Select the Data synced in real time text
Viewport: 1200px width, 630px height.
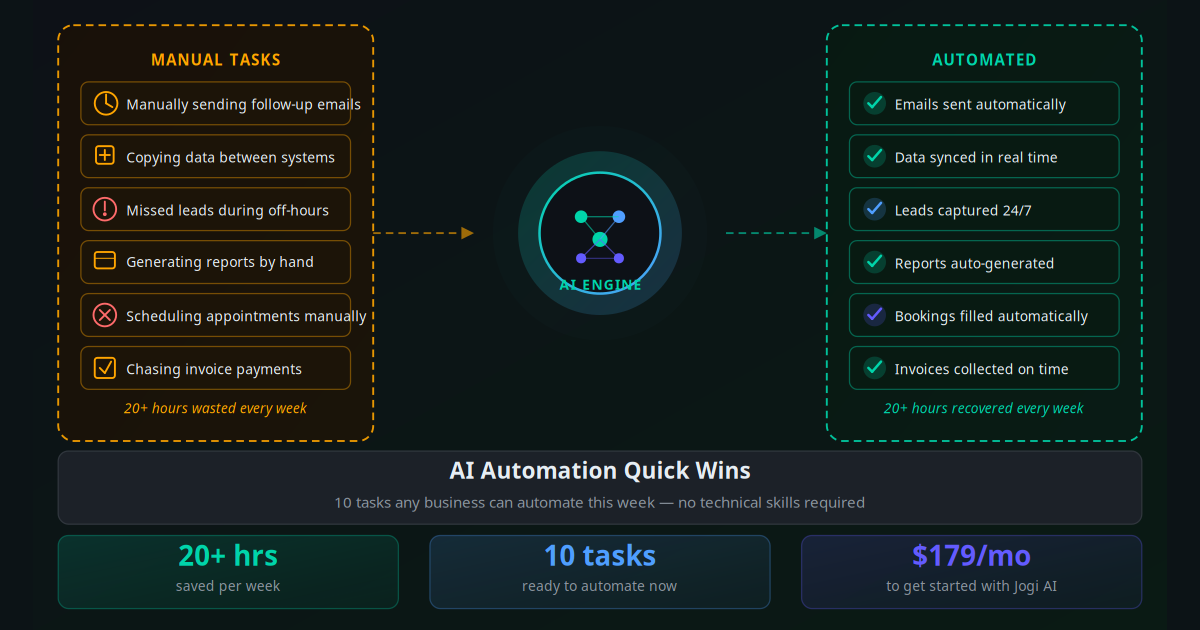point(976,157)
